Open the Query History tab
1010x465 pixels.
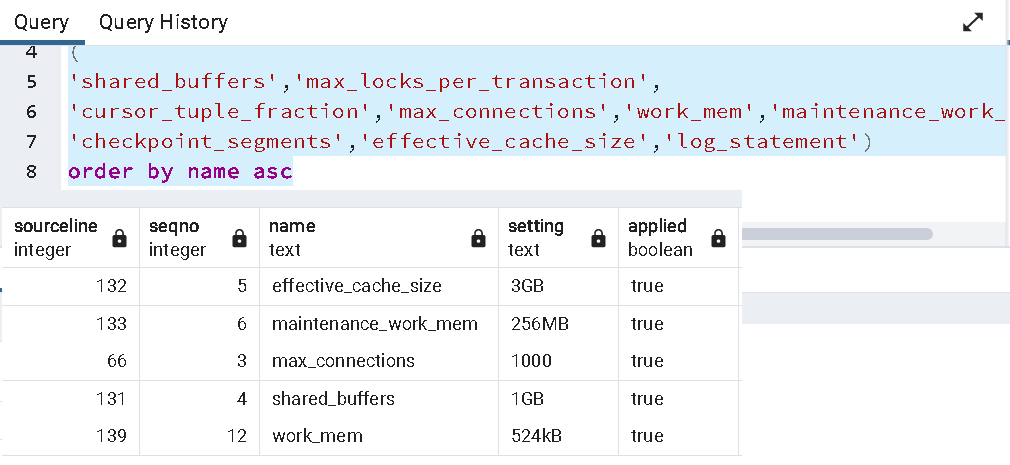click(x=163, y=22)
